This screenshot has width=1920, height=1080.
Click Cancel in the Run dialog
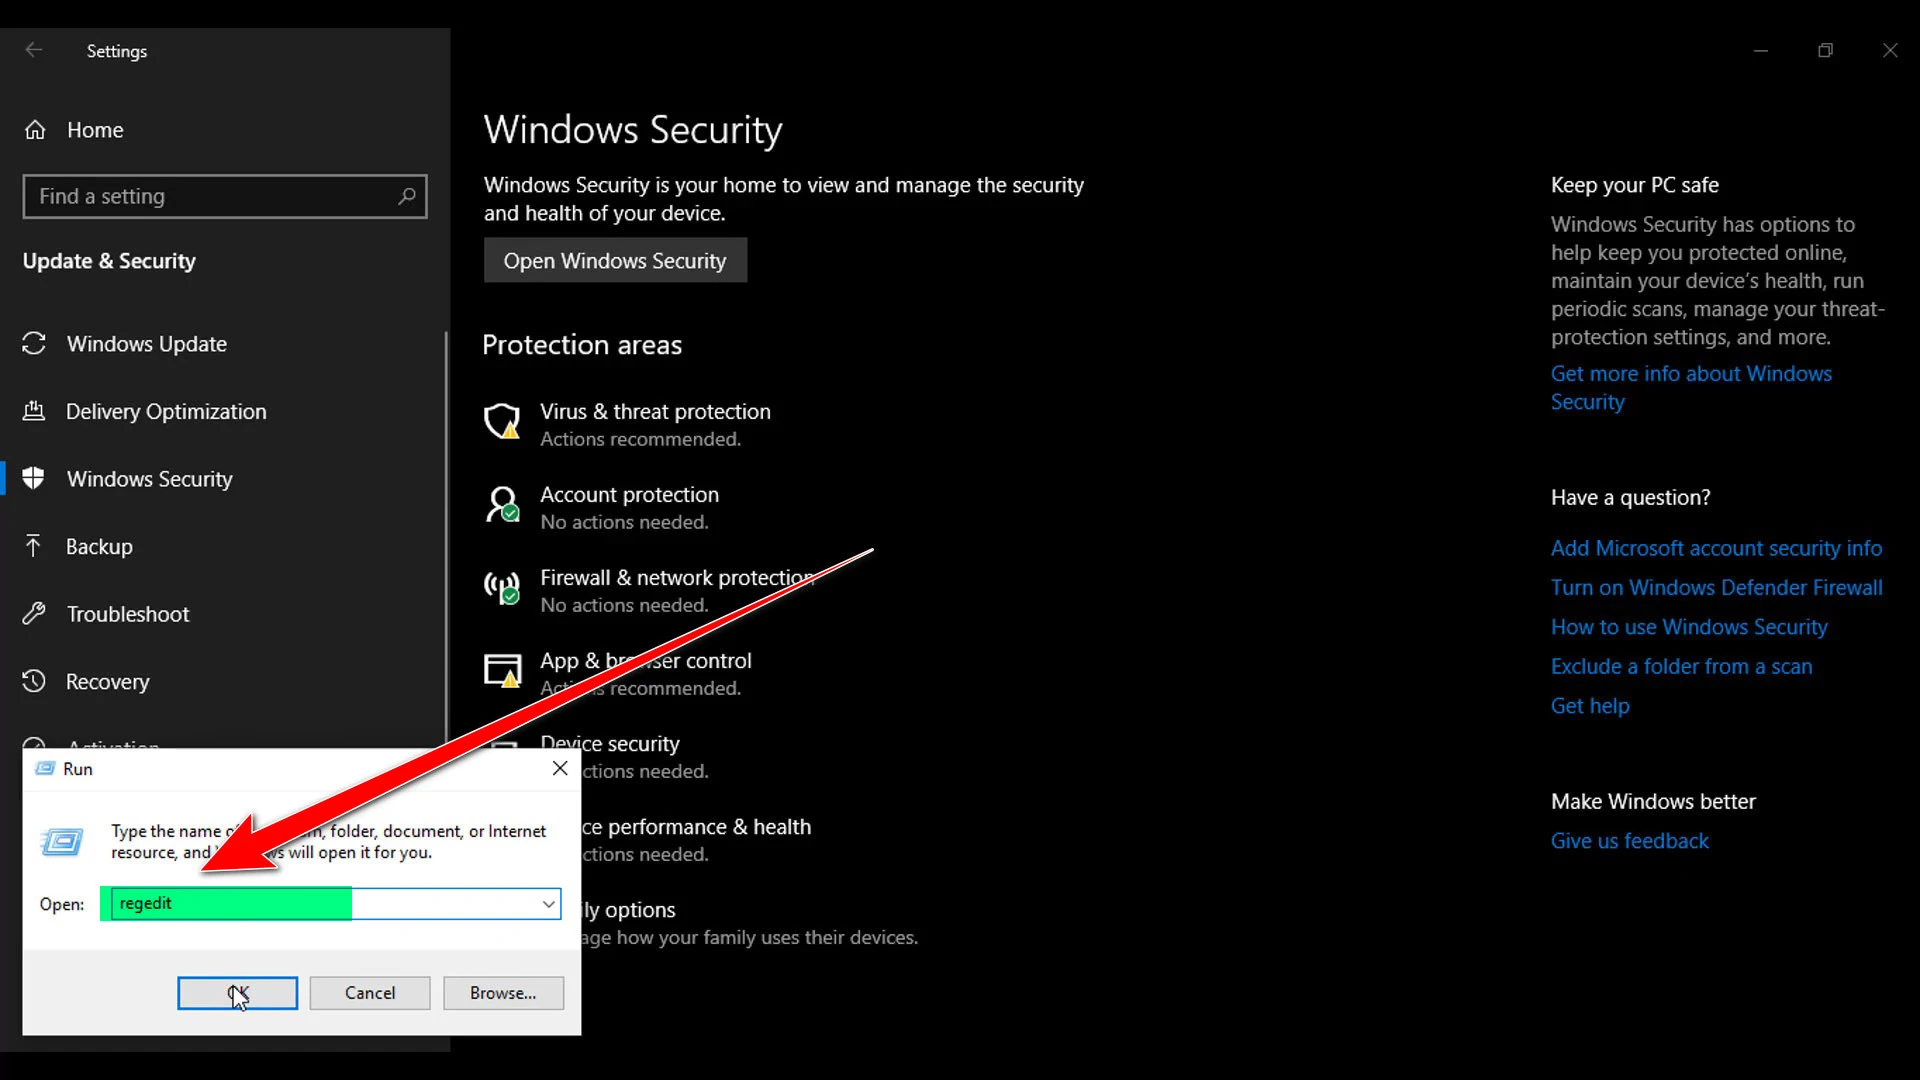370,993
